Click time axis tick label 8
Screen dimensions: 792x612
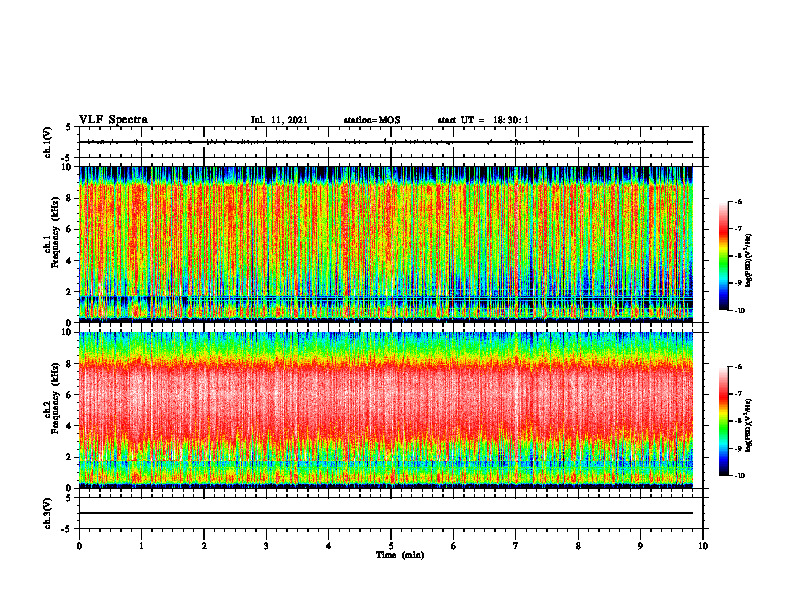point(578,546)
